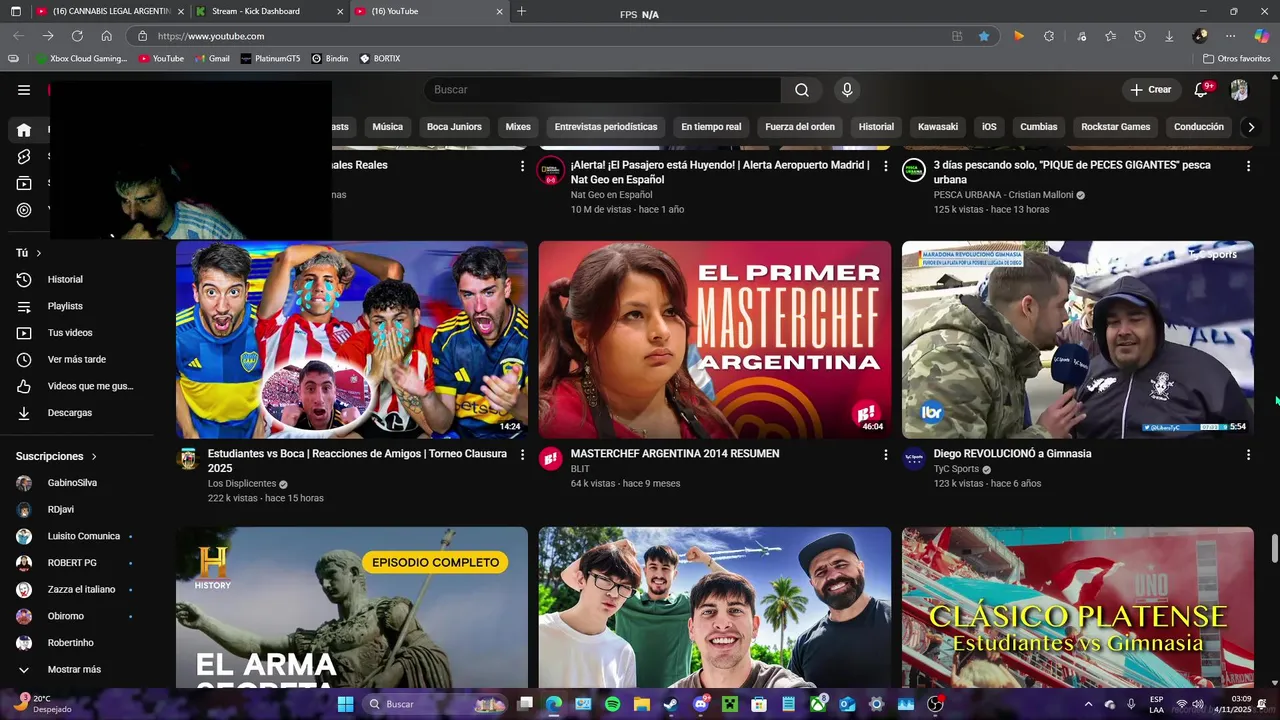Click the orange play icon in browser toolbar
1280x720 pixels.
(x=1019, y=36)
